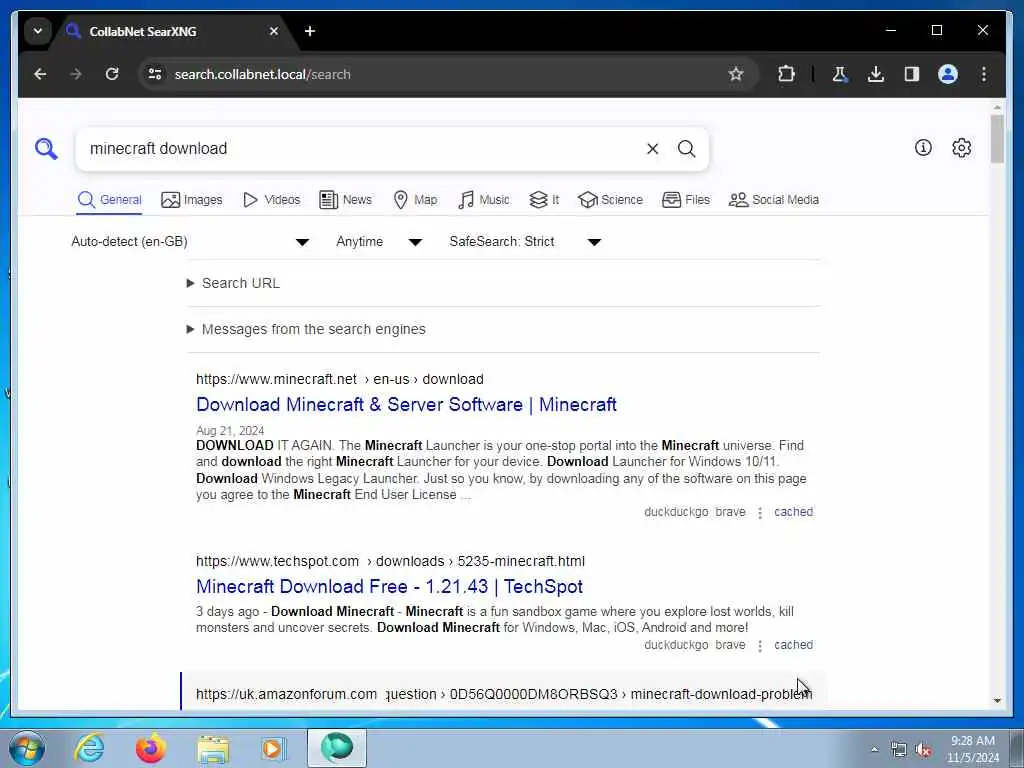Click browser forward arrow
The image size is (1024, 768).
tap(76, 74)
